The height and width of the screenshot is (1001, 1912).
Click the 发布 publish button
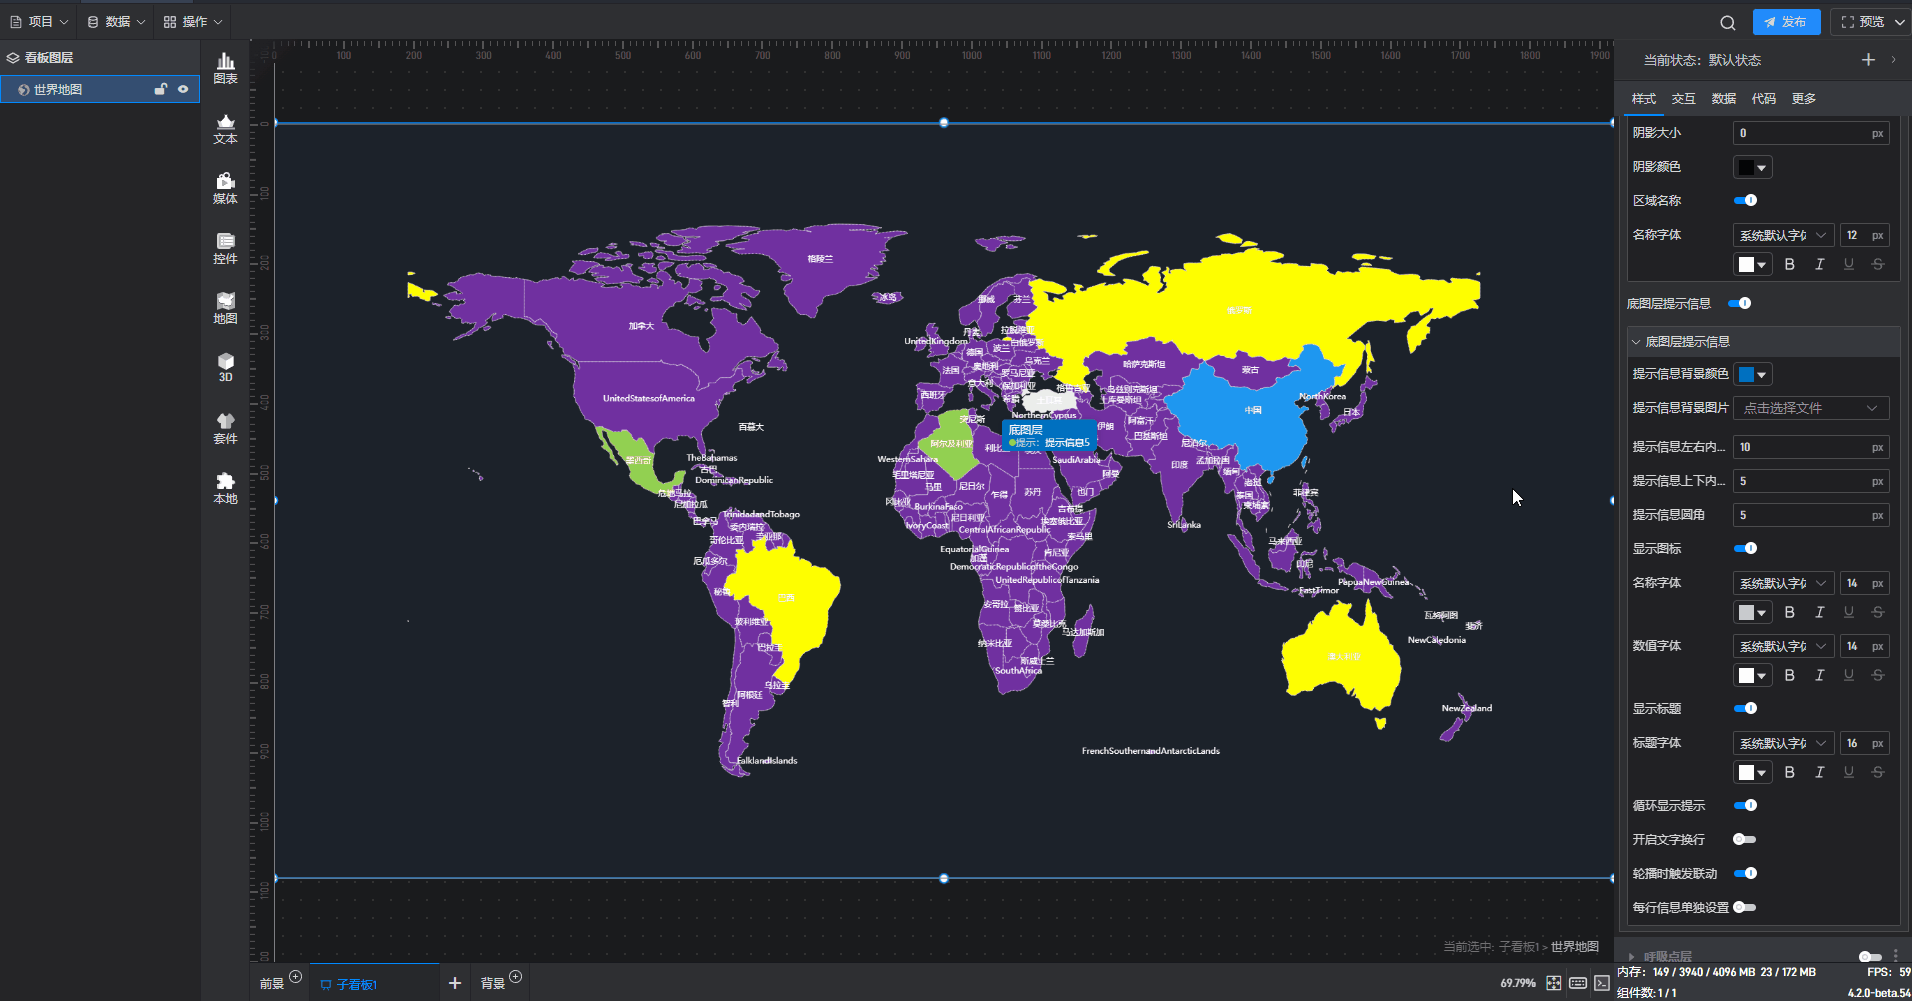(x=1786, y=22)
